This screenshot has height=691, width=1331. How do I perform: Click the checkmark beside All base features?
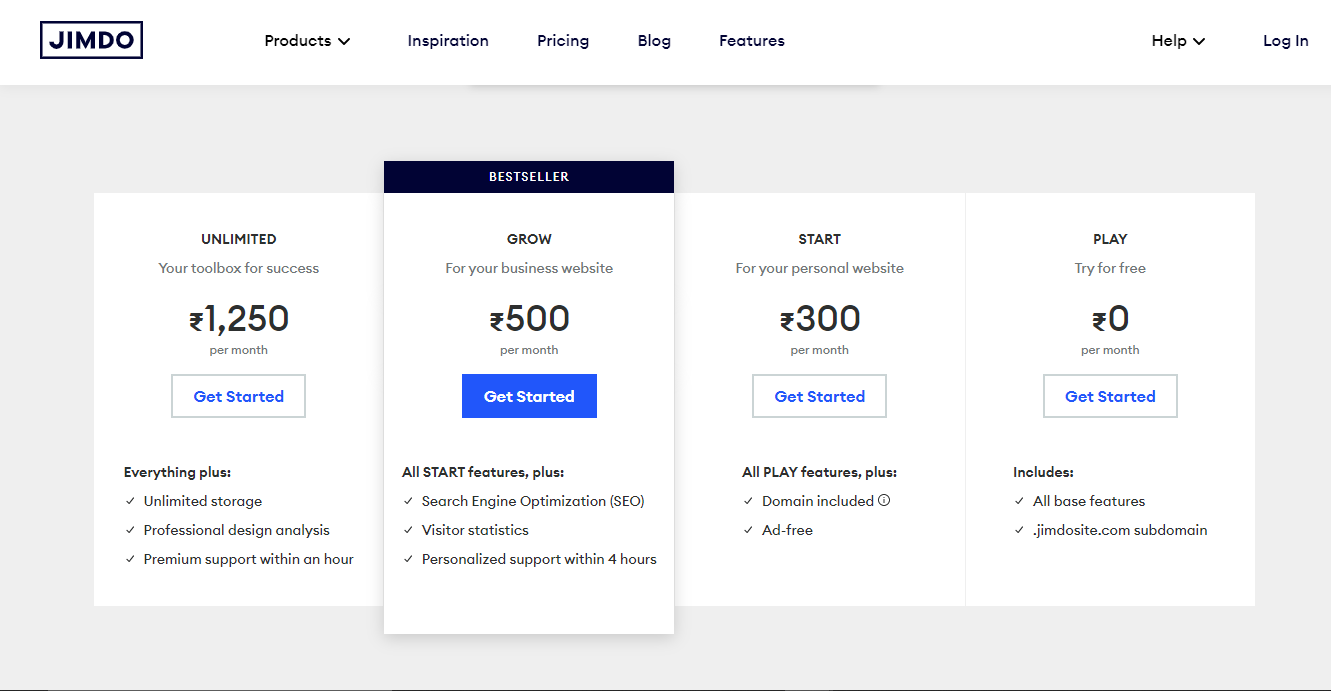(1019, 501)
